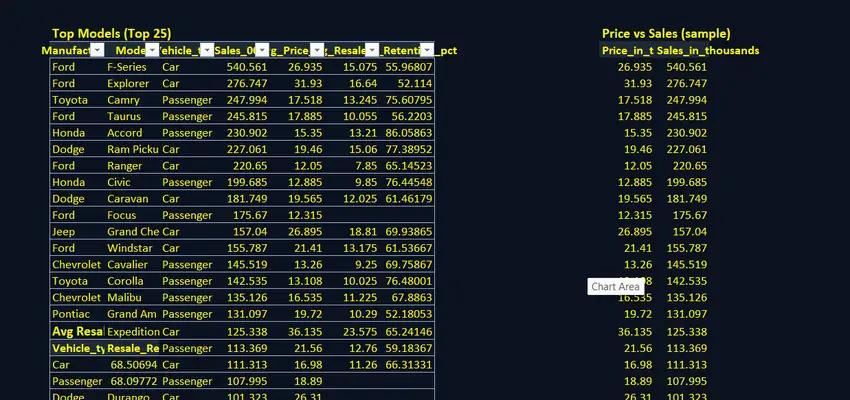Screen dimensions: 850x400
Task: Select the 'Grand Che' model cell
Action: coord(132,231)
